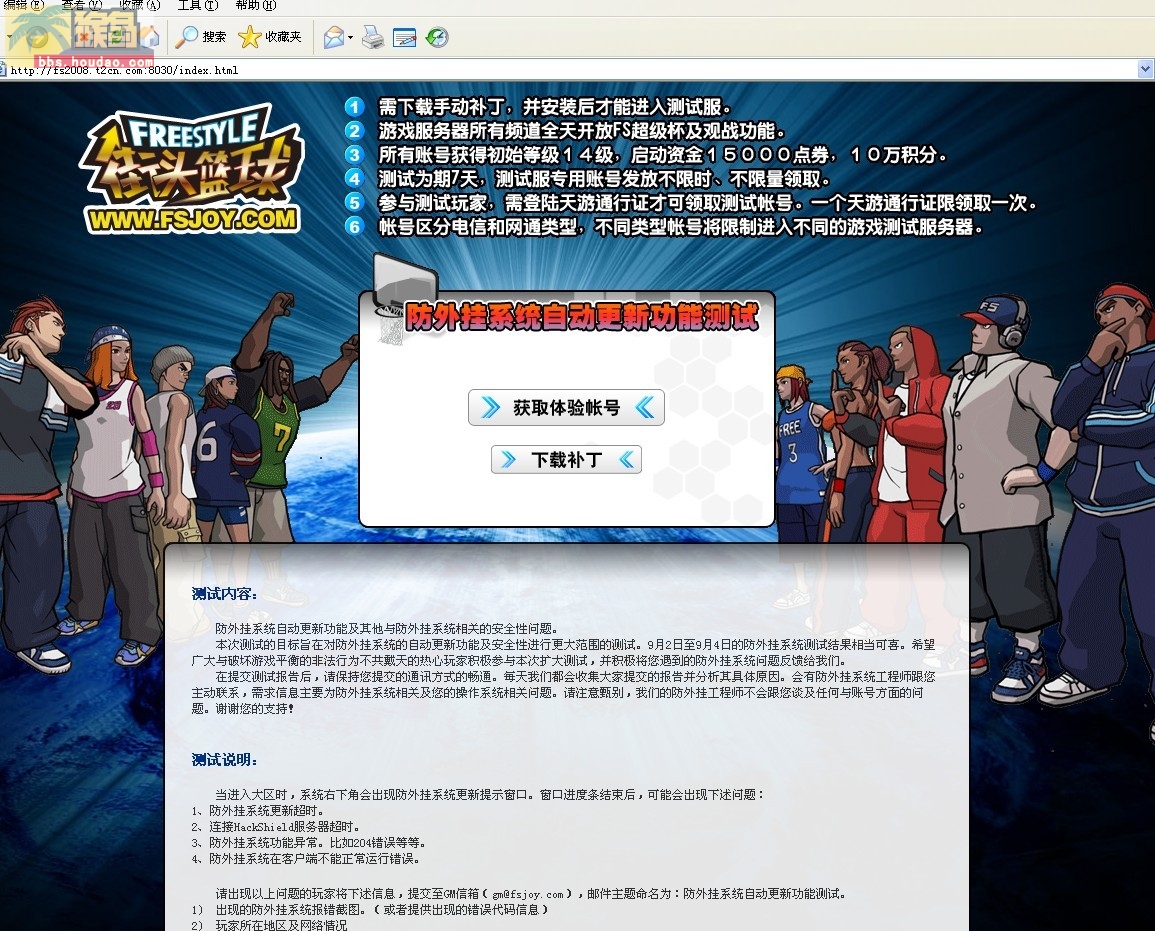Click the green Messenger clock toolbar icon
This screenshot has width=1155, height=931.
pyautogui.click(x=437, y=37)
